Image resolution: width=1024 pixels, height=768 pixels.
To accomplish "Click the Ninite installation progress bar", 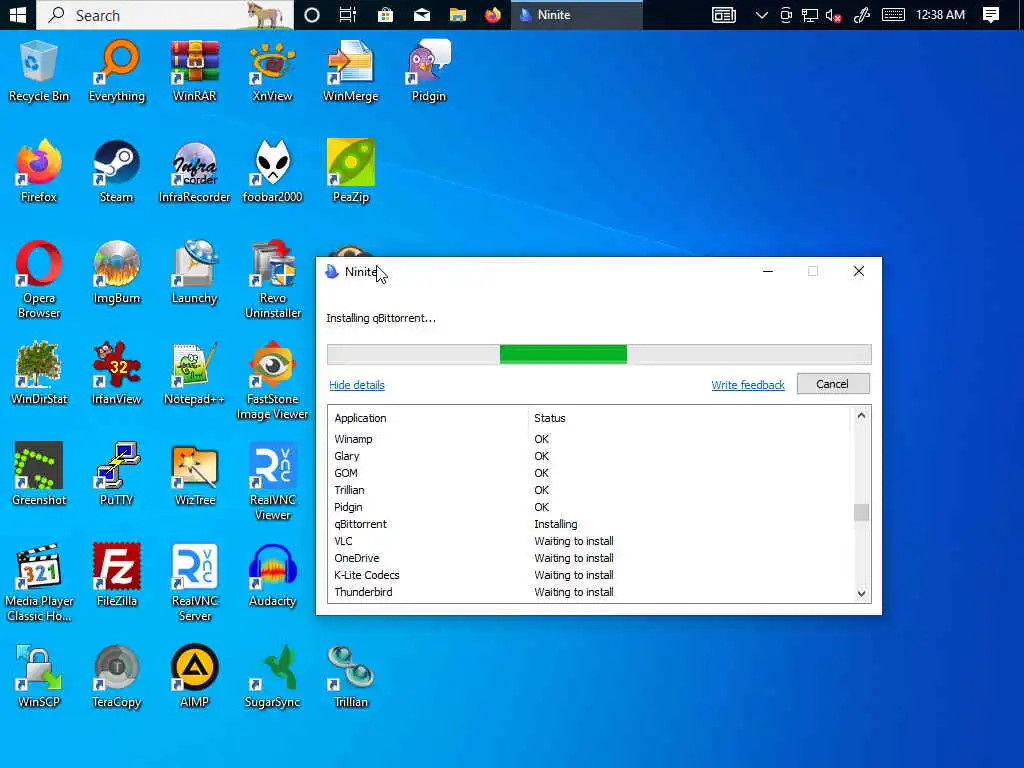I will 599,355.
